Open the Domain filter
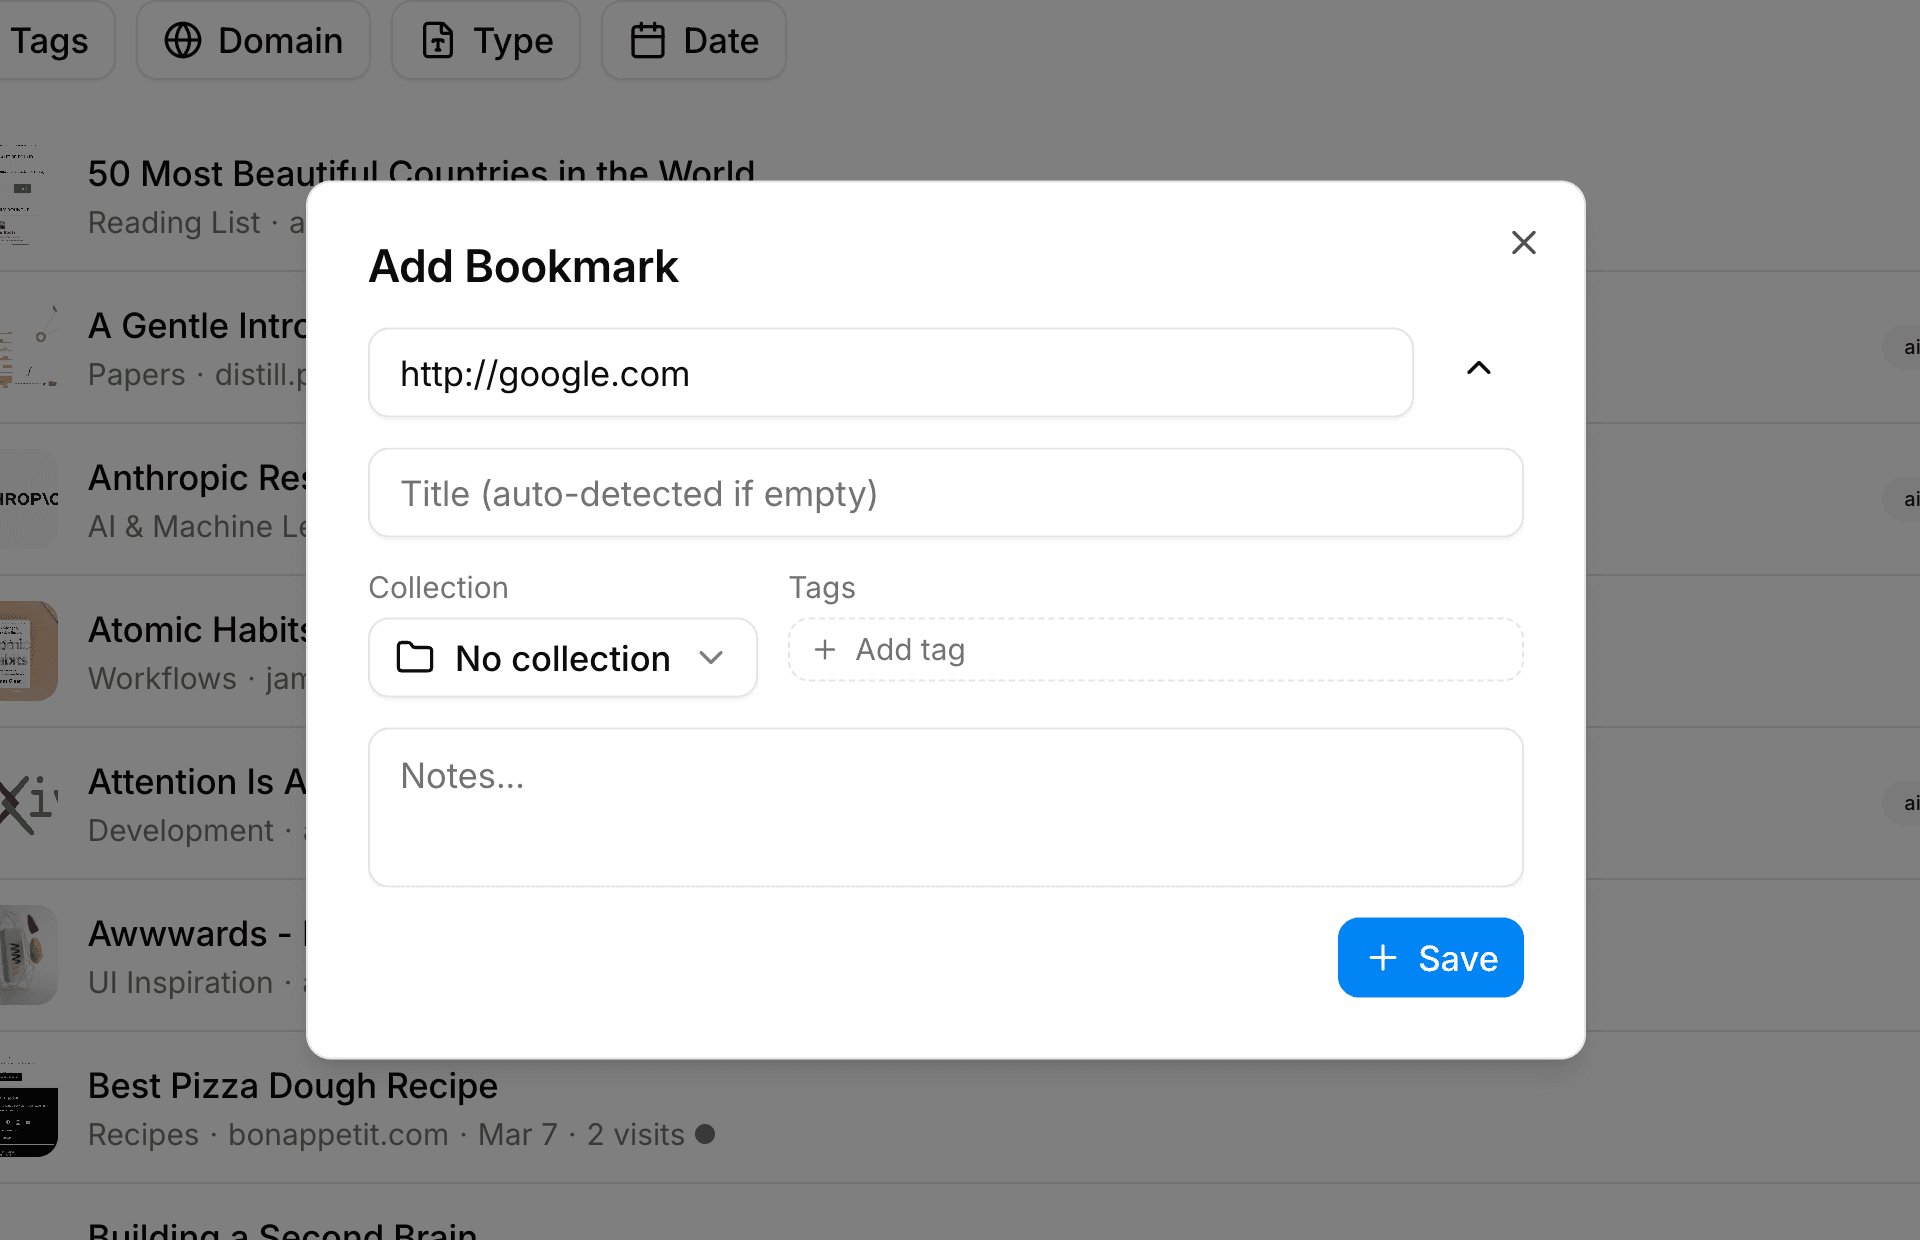1920x1240 pixels. click(x=253, y=41)
